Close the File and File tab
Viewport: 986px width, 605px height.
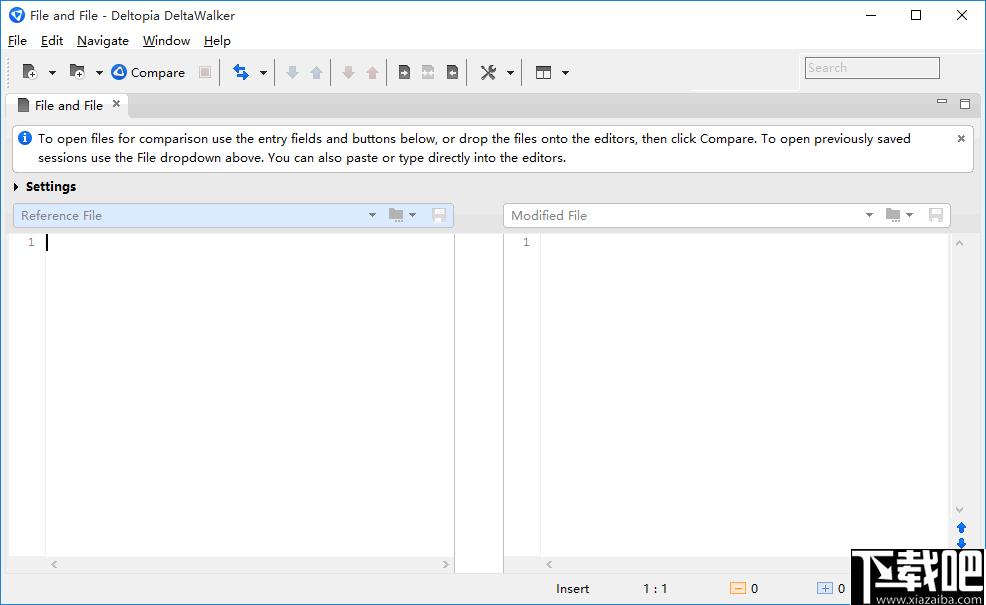click(116, 104)
